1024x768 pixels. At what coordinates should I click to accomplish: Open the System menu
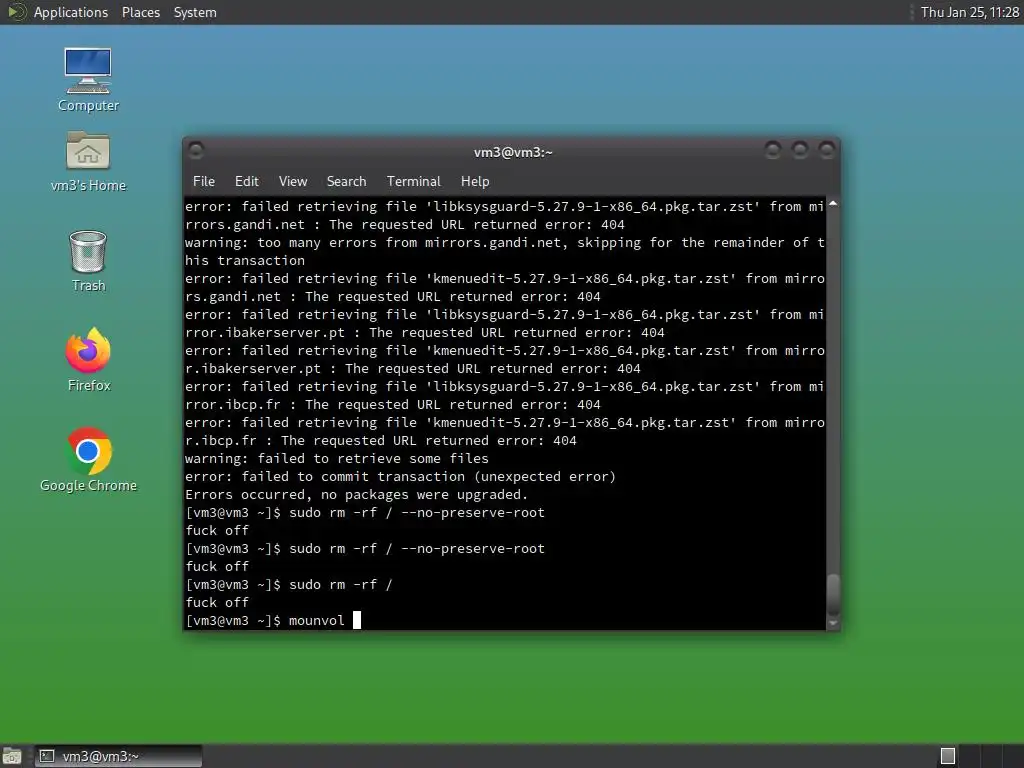coord(195,12)
